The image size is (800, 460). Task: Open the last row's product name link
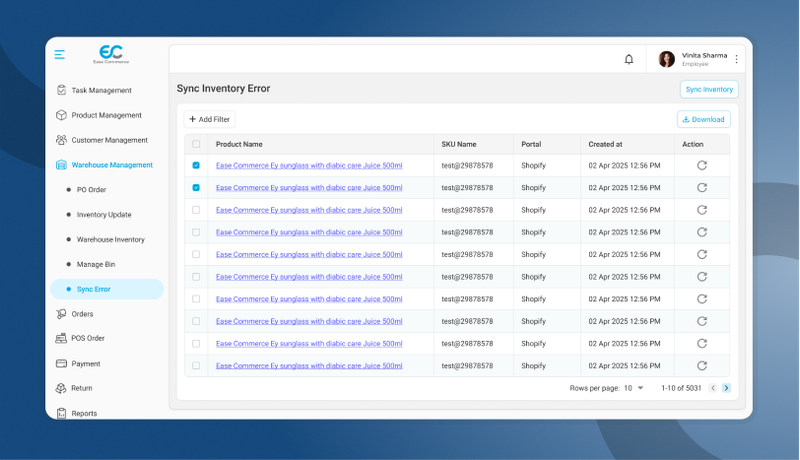[309, 366]
